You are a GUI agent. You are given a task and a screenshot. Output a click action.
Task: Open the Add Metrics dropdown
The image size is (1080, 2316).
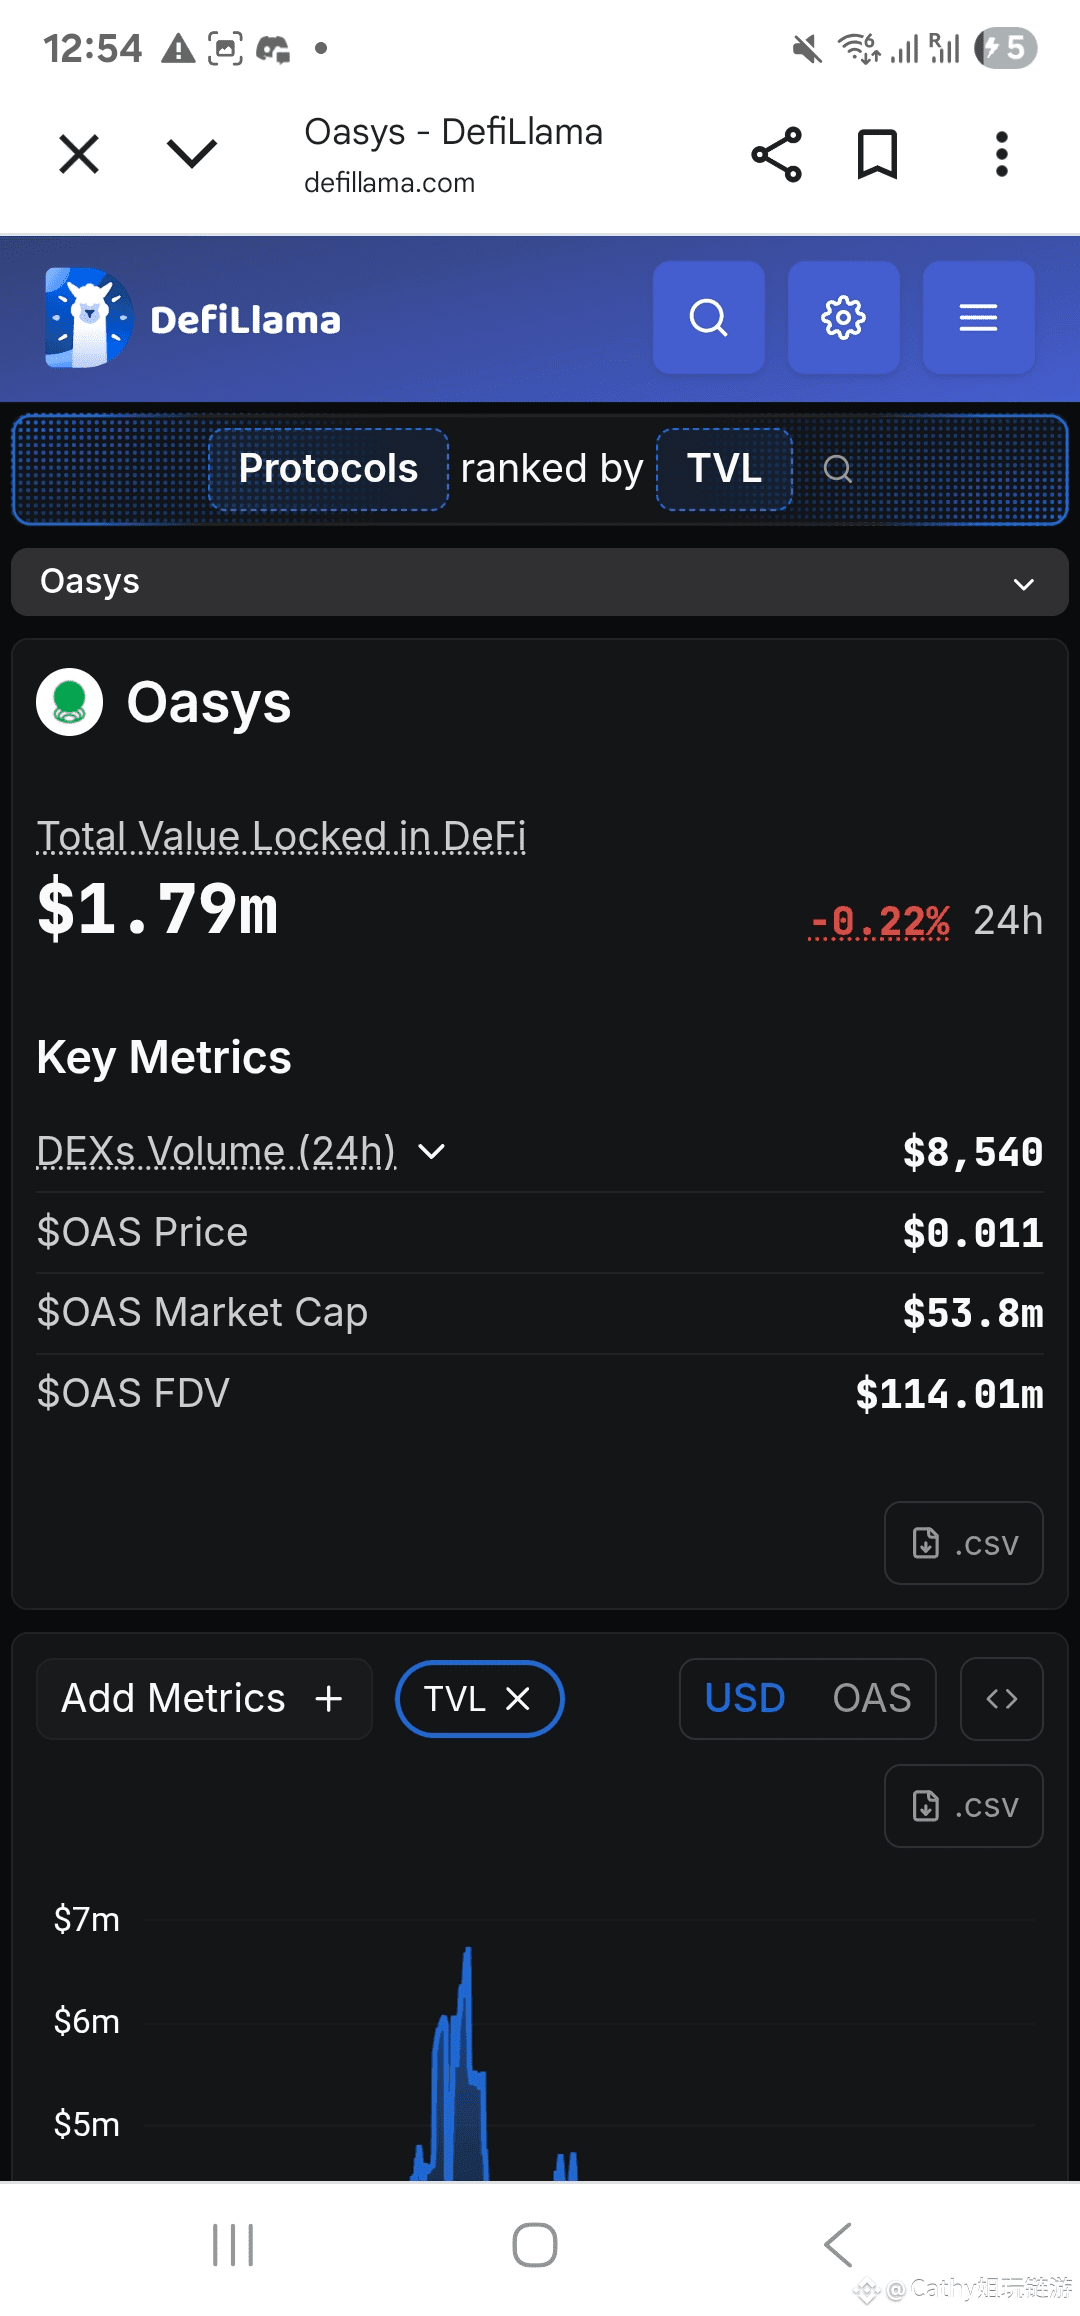203,1699
